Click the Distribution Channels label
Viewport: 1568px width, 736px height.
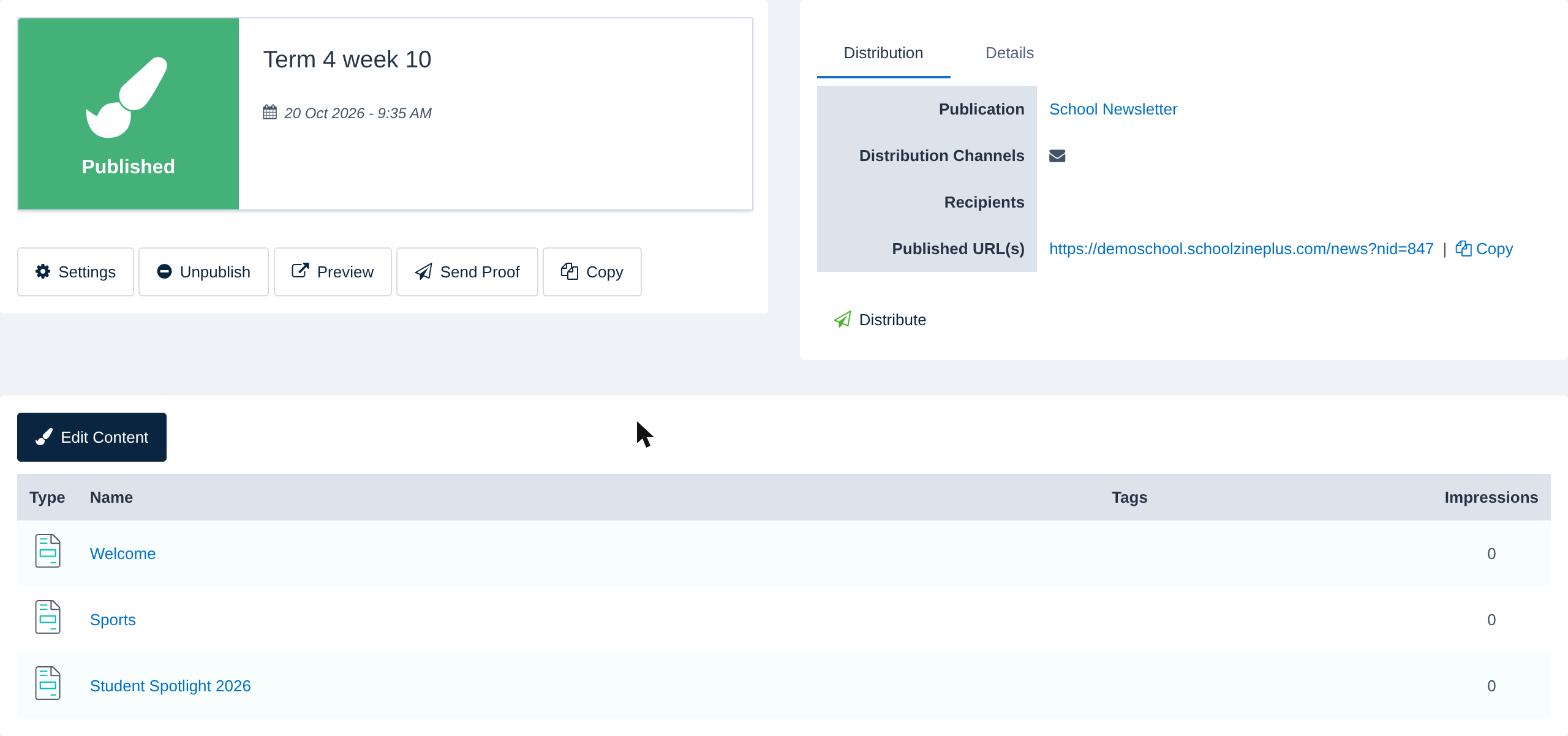click(x=942, y=156)
